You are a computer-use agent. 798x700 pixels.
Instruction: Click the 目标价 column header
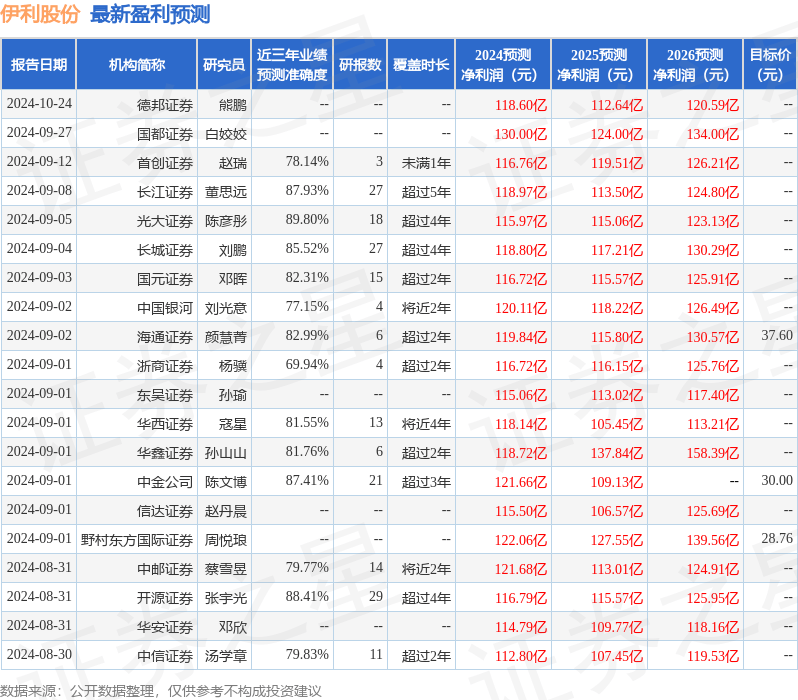pos(771,65)
